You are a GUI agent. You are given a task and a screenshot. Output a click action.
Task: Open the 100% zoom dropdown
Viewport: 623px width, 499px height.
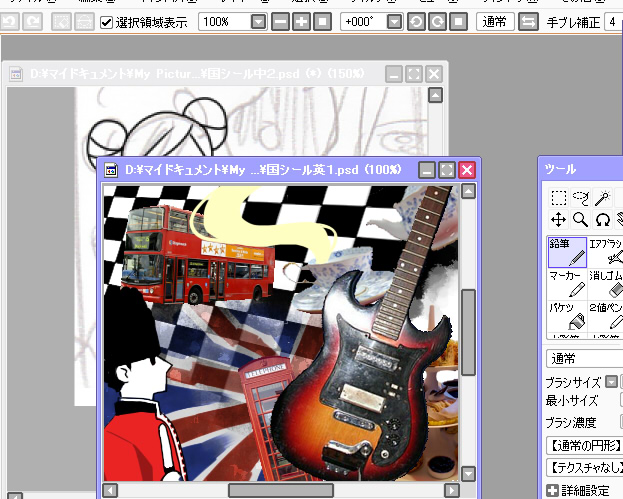point(258,22)
